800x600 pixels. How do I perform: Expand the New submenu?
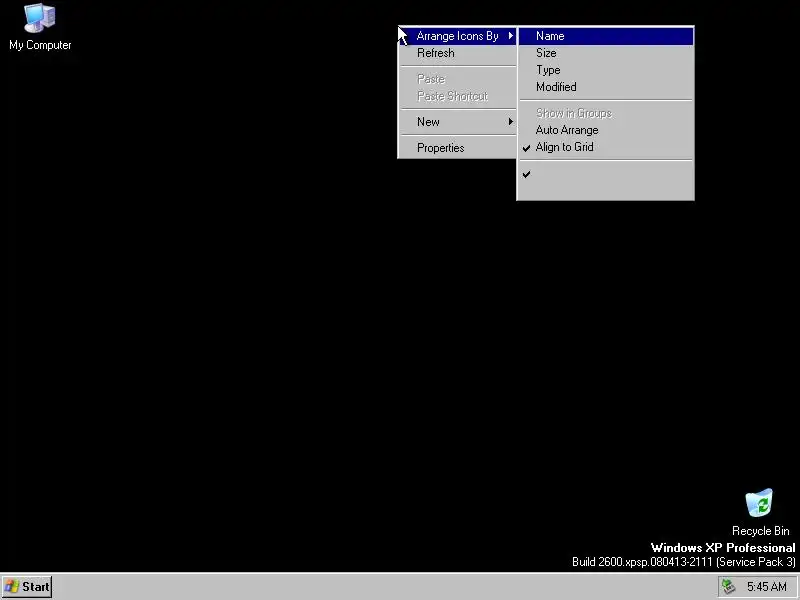(457, 122)
